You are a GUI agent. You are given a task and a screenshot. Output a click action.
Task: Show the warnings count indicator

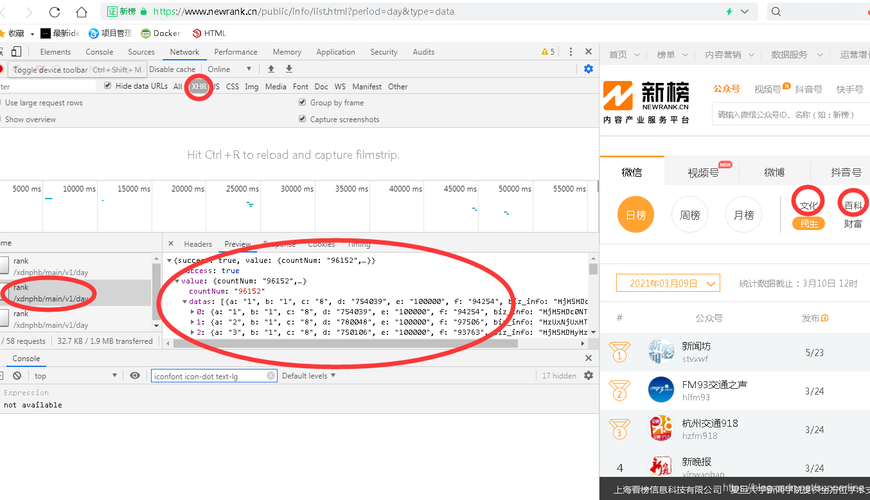click(548, 52)
